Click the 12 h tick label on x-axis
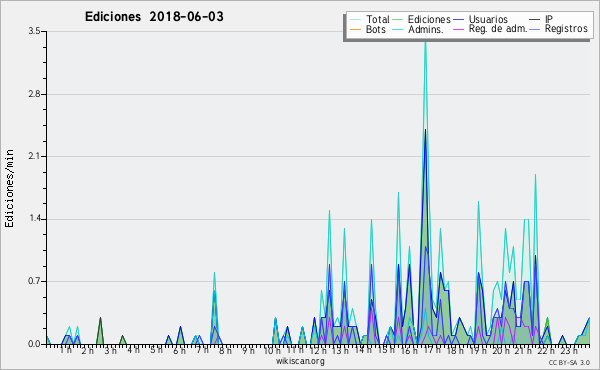 click(x=318, y=351)
